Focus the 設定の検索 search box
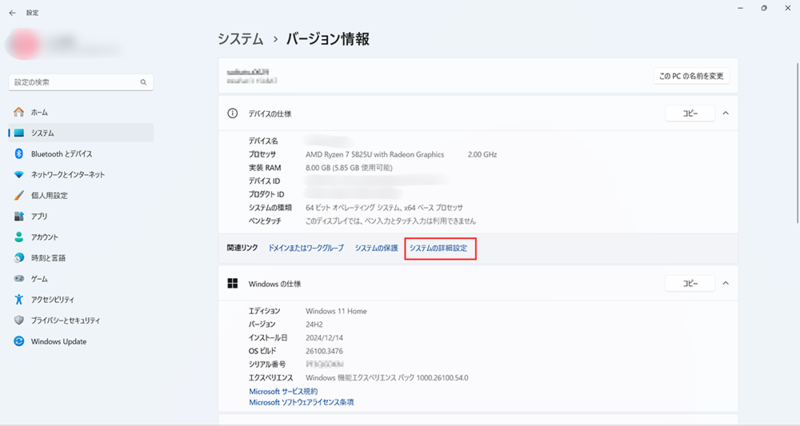Viewport: 800px width, 426px height. click(81, 82)
